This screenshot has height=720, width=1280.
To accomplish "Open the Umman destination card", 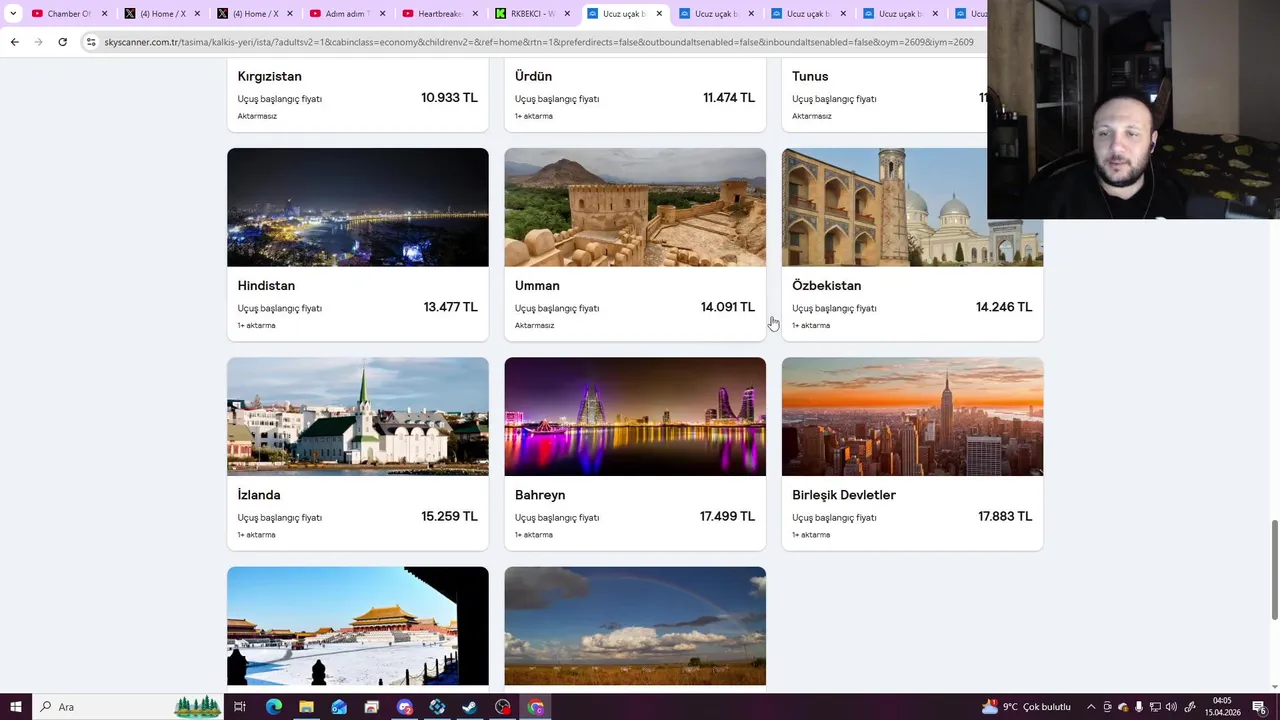I will pyautogui.click(x=635, y=244).
